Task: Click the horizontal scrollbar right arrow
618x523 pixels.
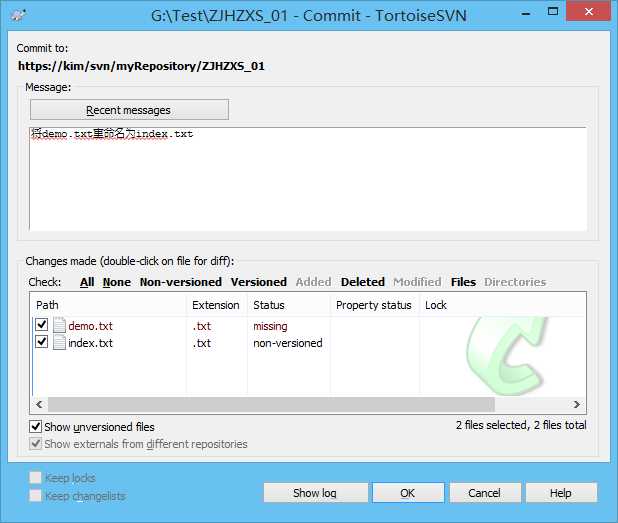Action: 577,404
